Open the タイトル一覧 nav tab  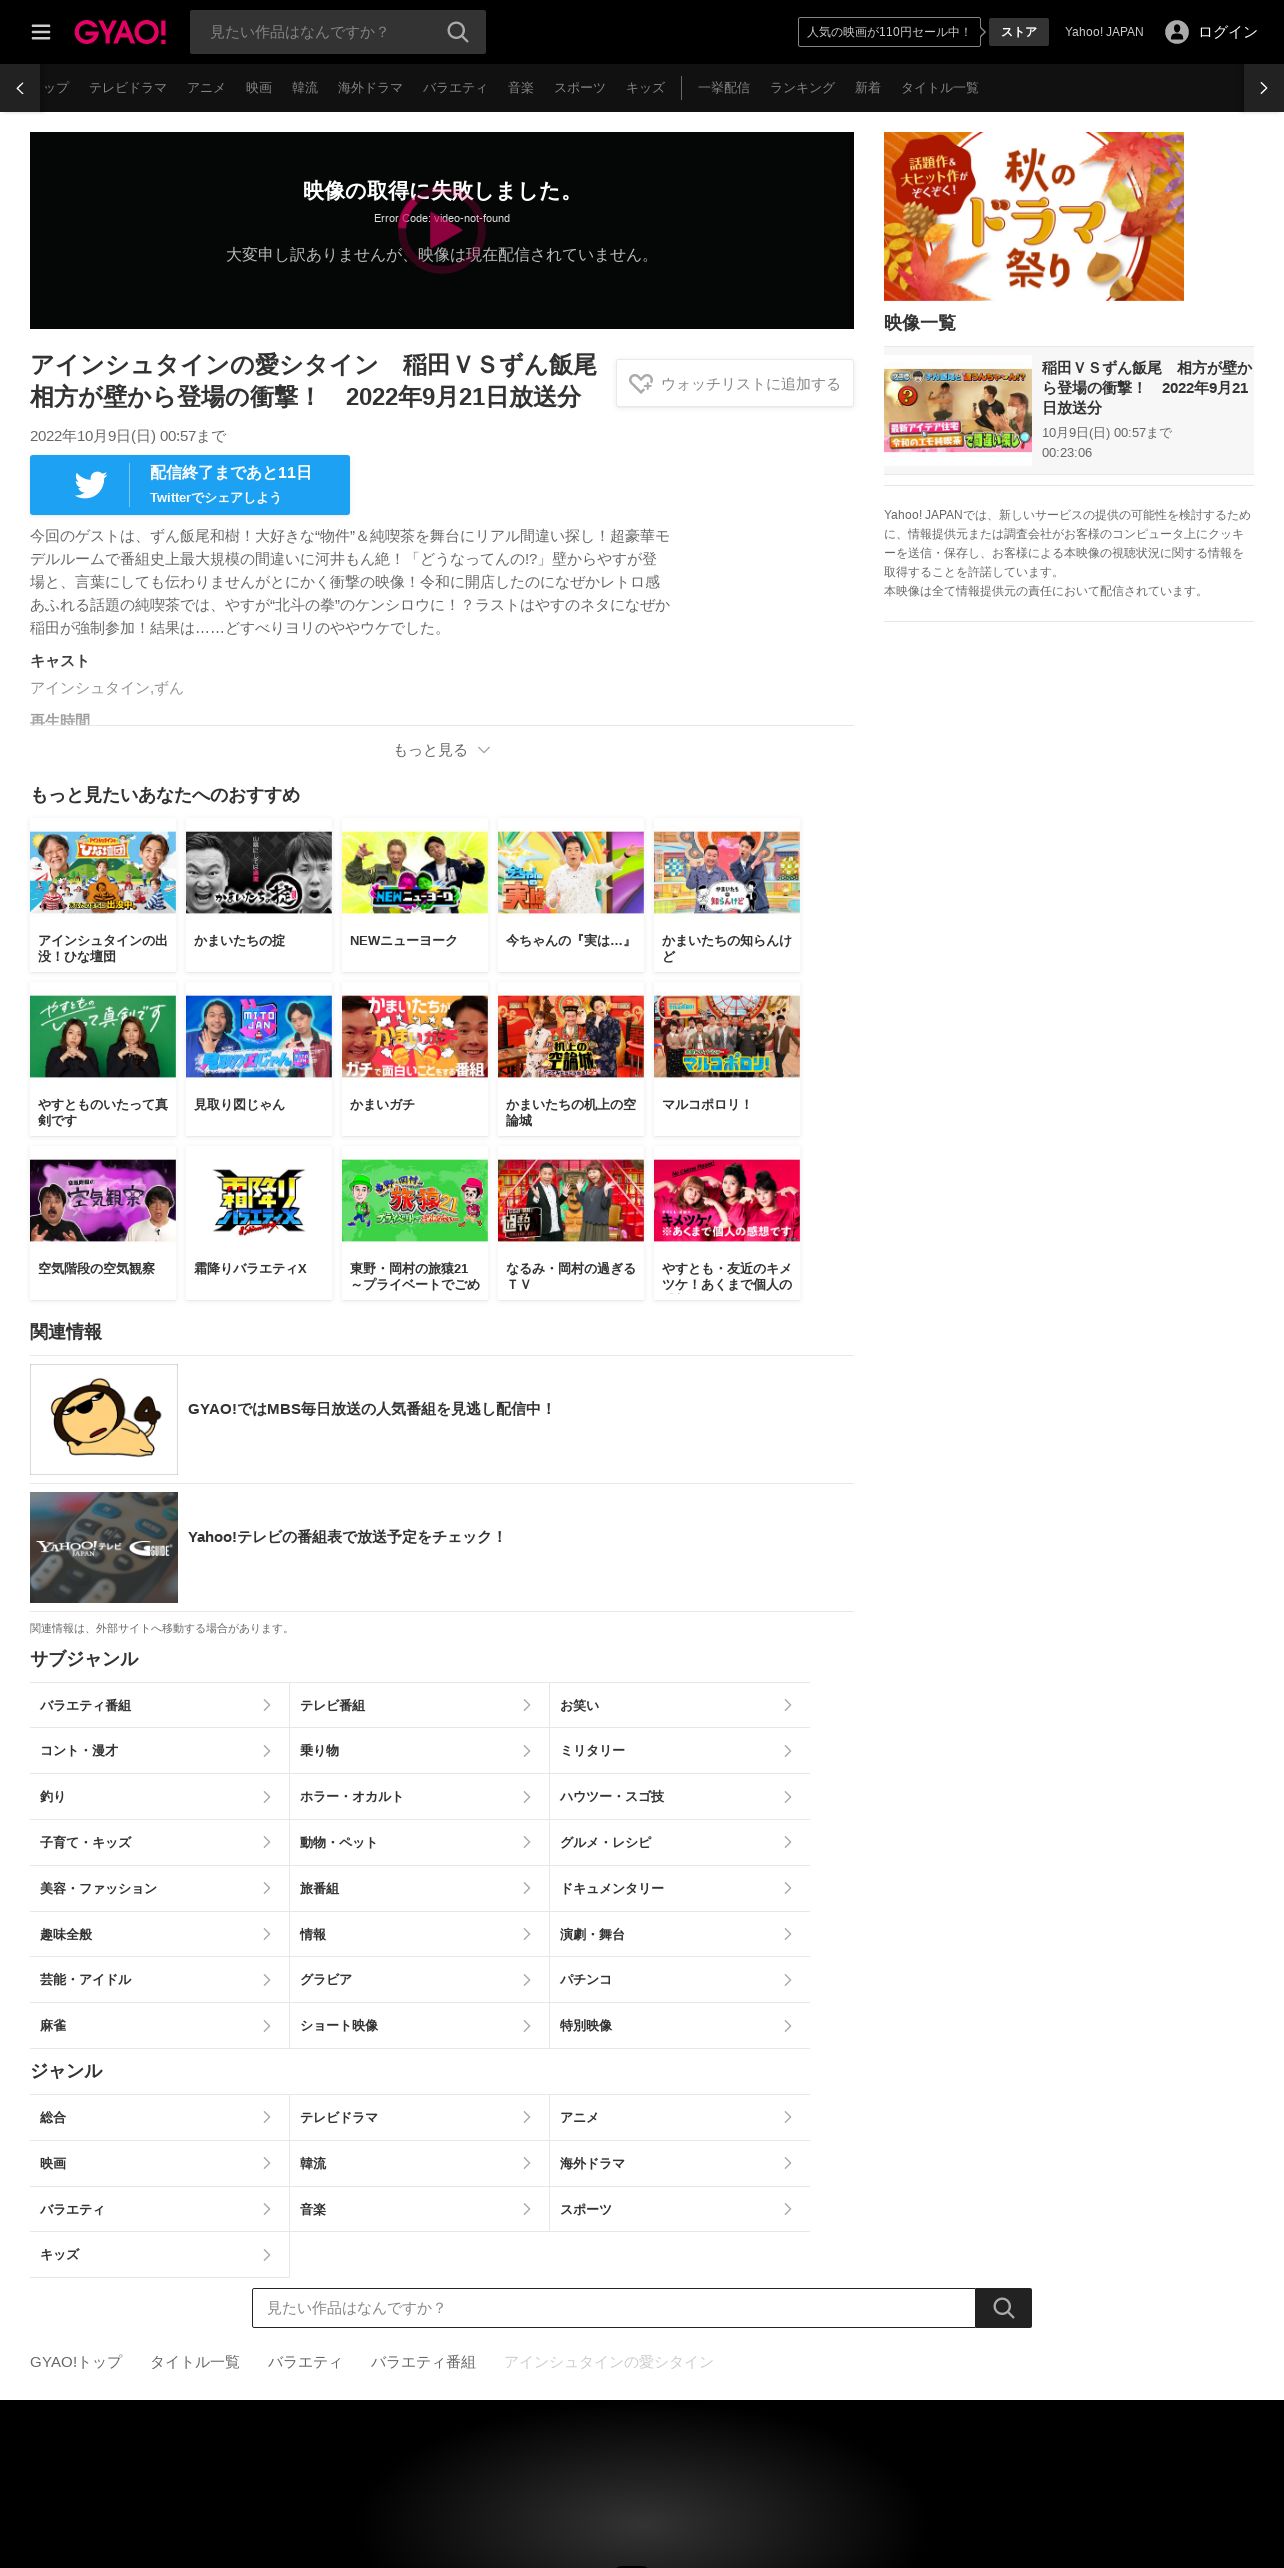tap(940, 88)
